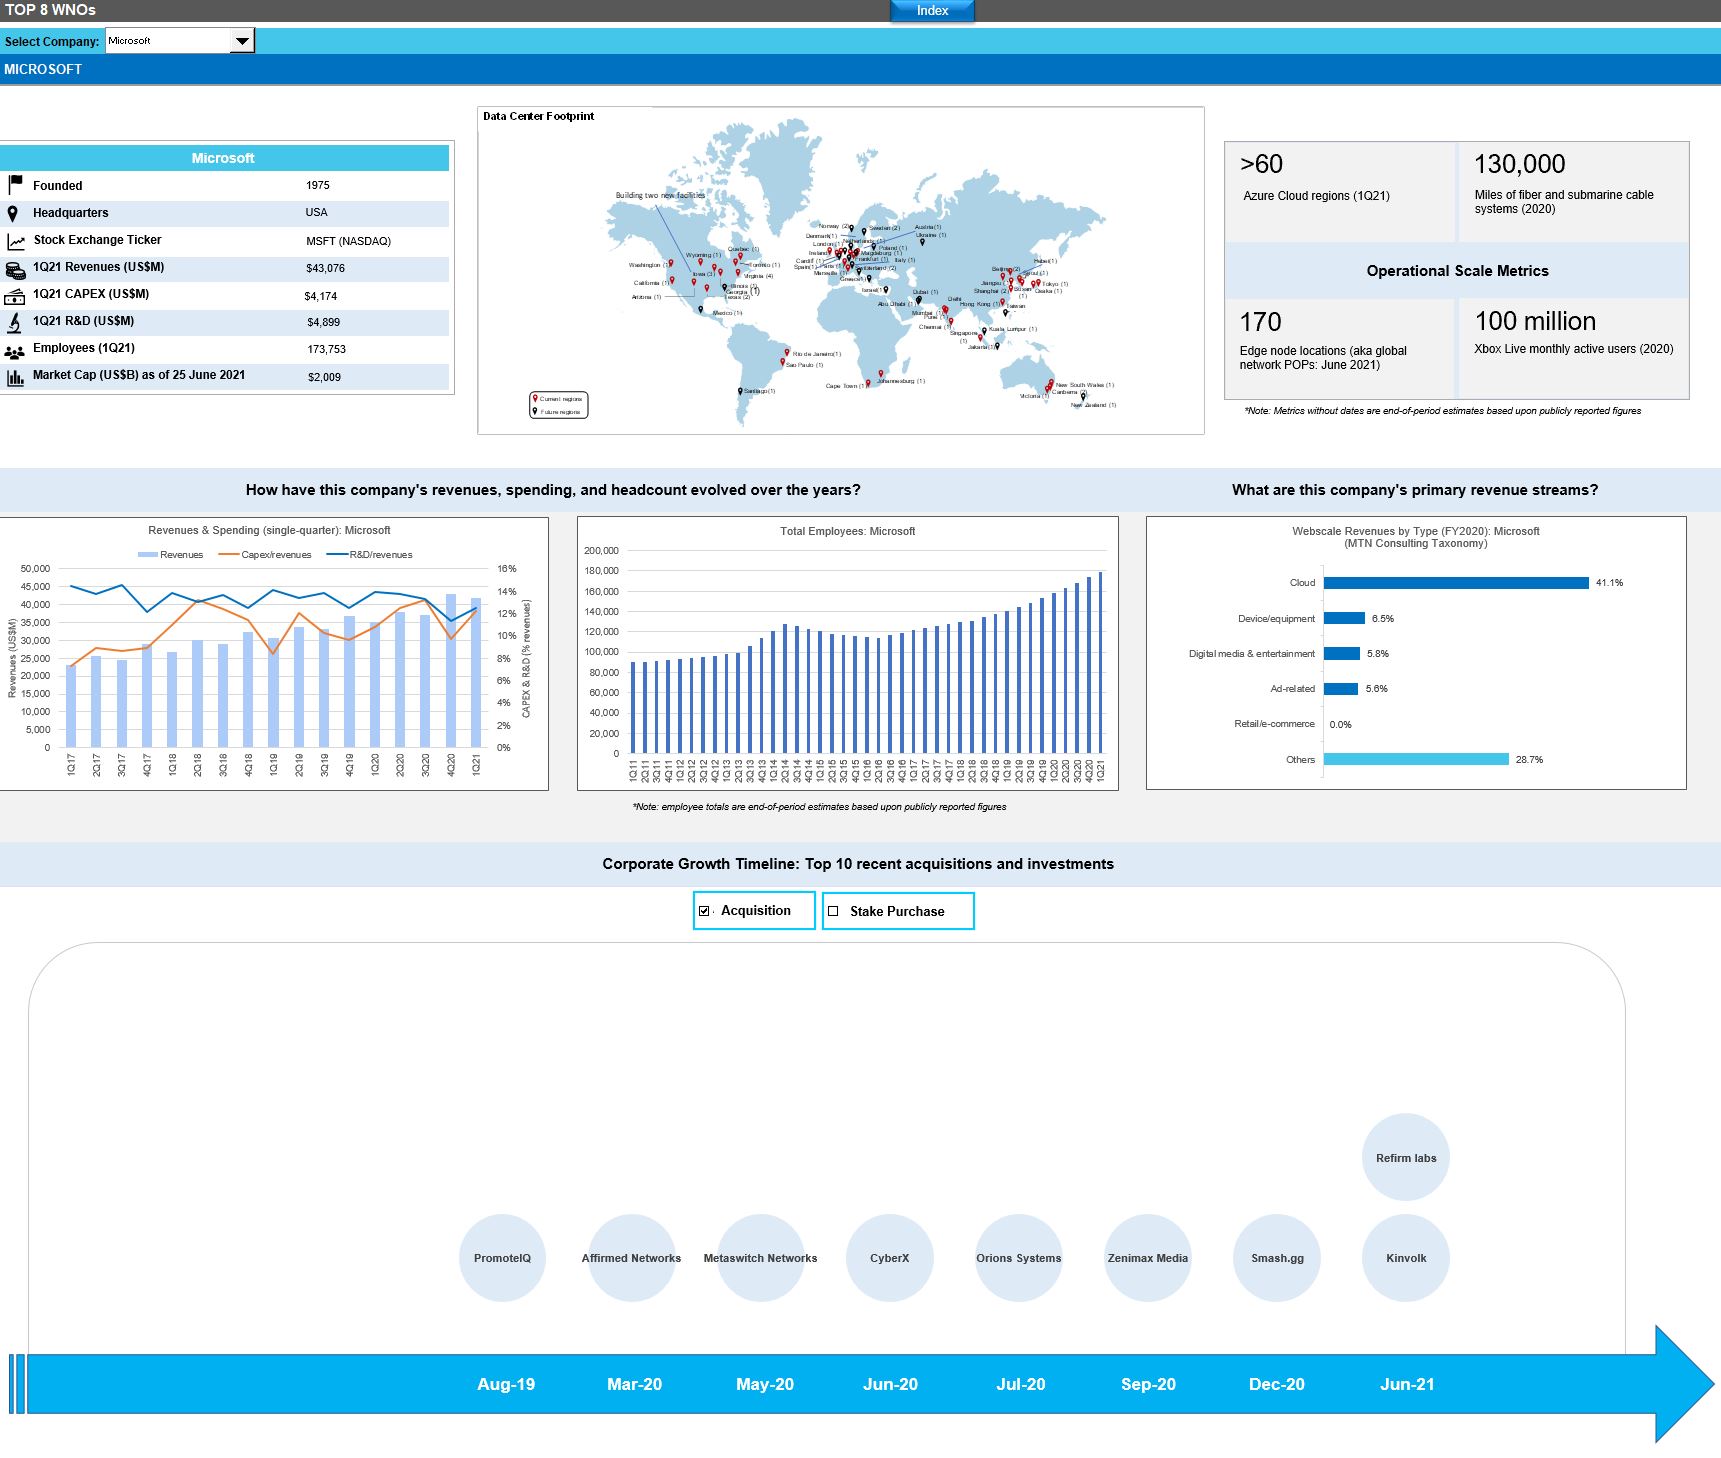Click the Sep-20 timeline date
1721x1458 pixels.
click(1148, 1384)
